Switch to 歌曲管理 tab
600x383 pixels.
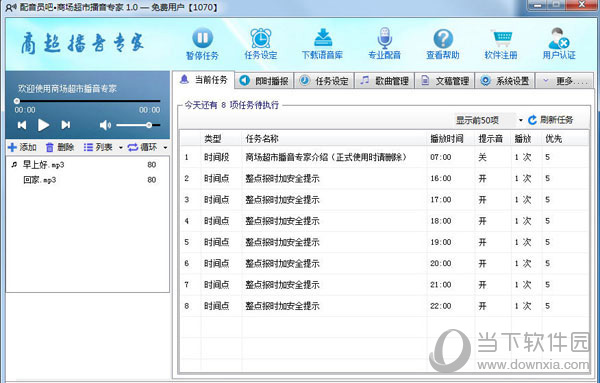(385, 81)
